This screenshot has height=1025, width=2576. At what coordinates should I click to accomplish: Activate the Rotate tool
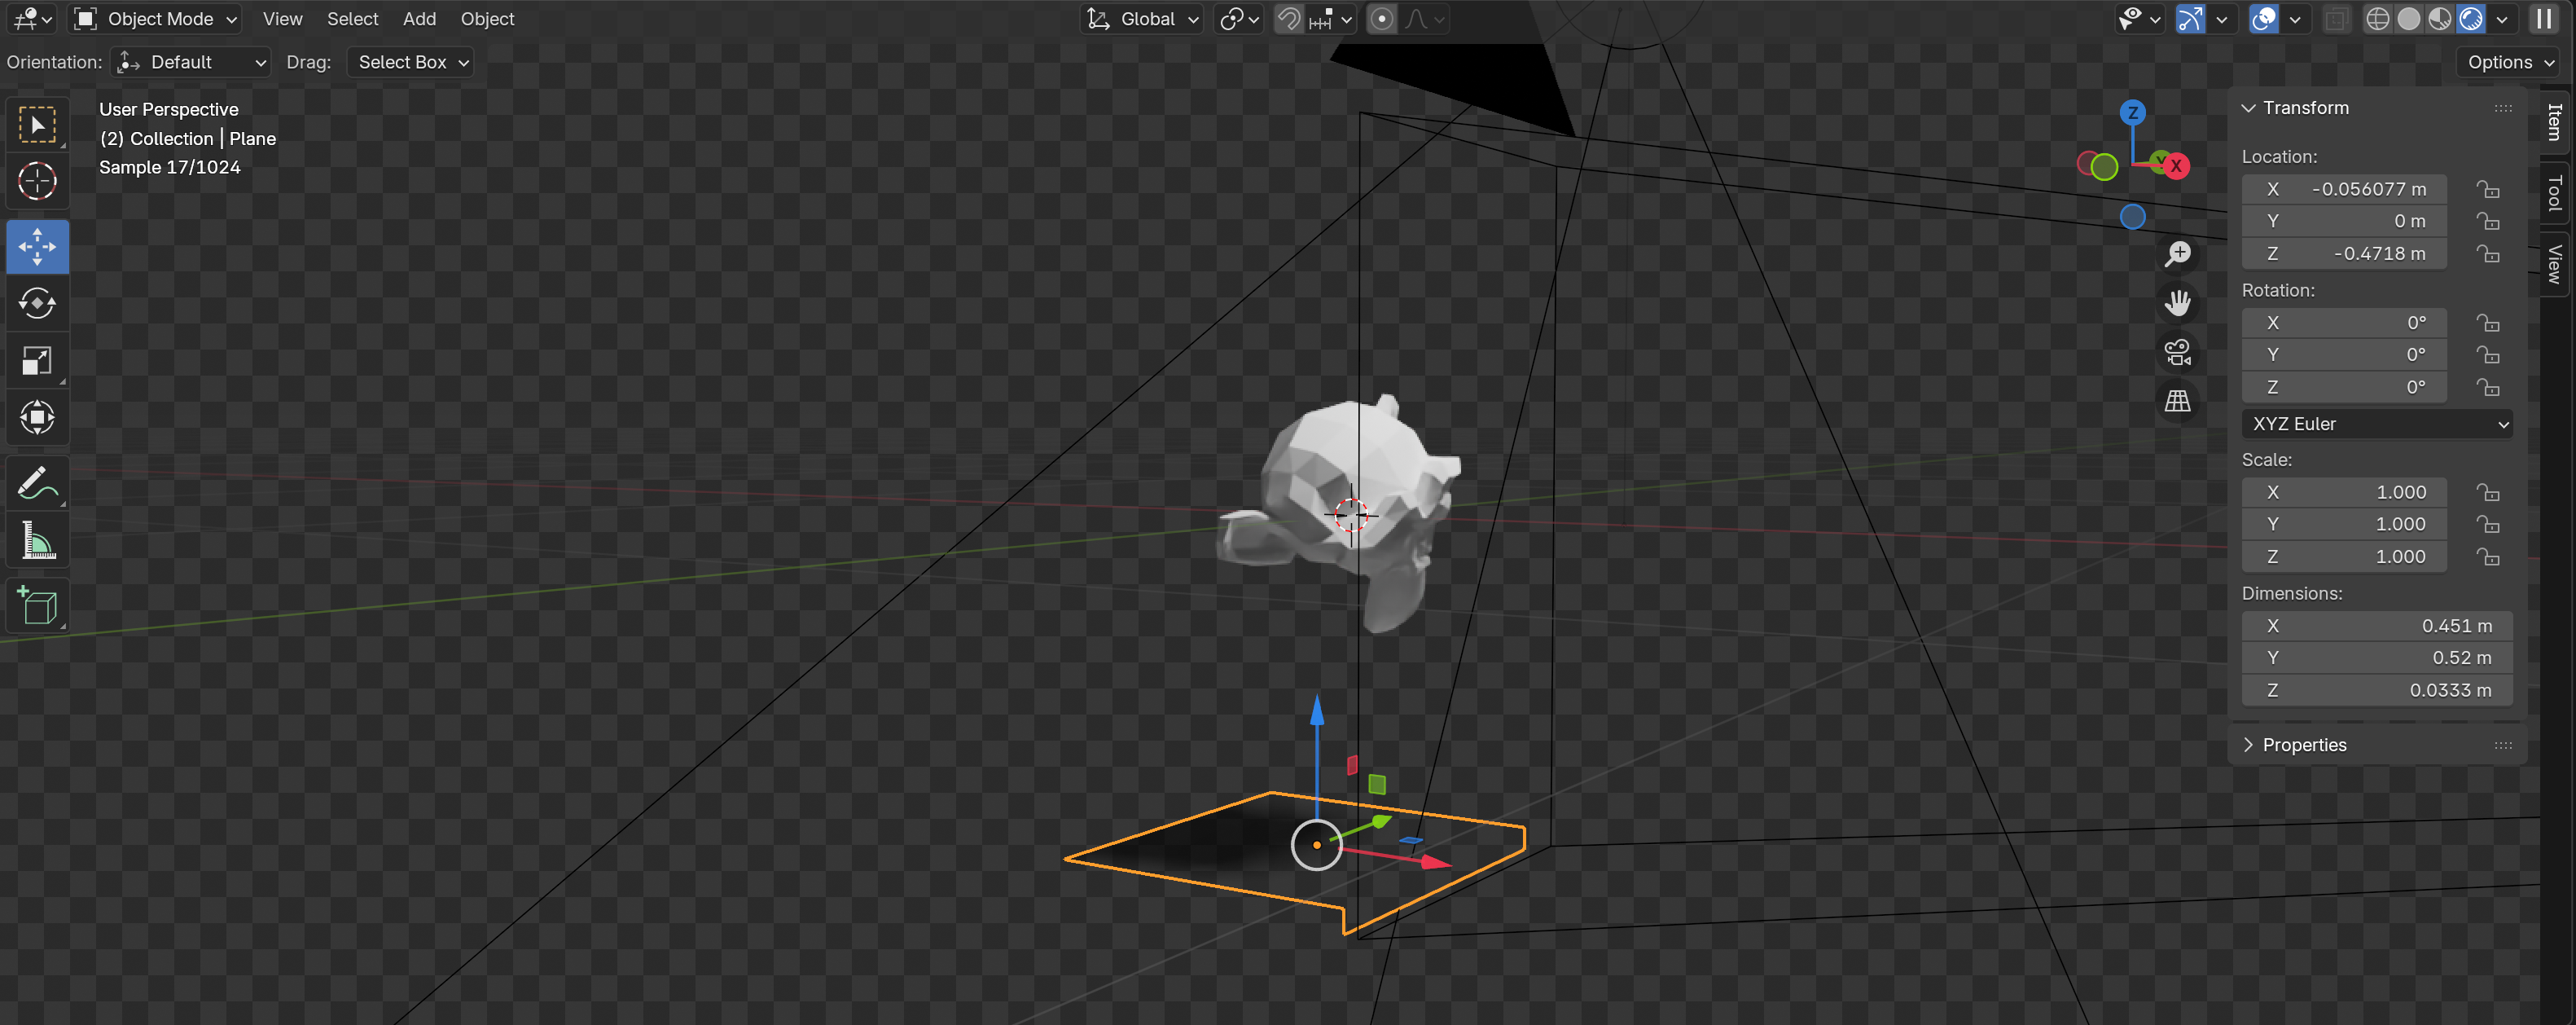(x=37, y=303)
